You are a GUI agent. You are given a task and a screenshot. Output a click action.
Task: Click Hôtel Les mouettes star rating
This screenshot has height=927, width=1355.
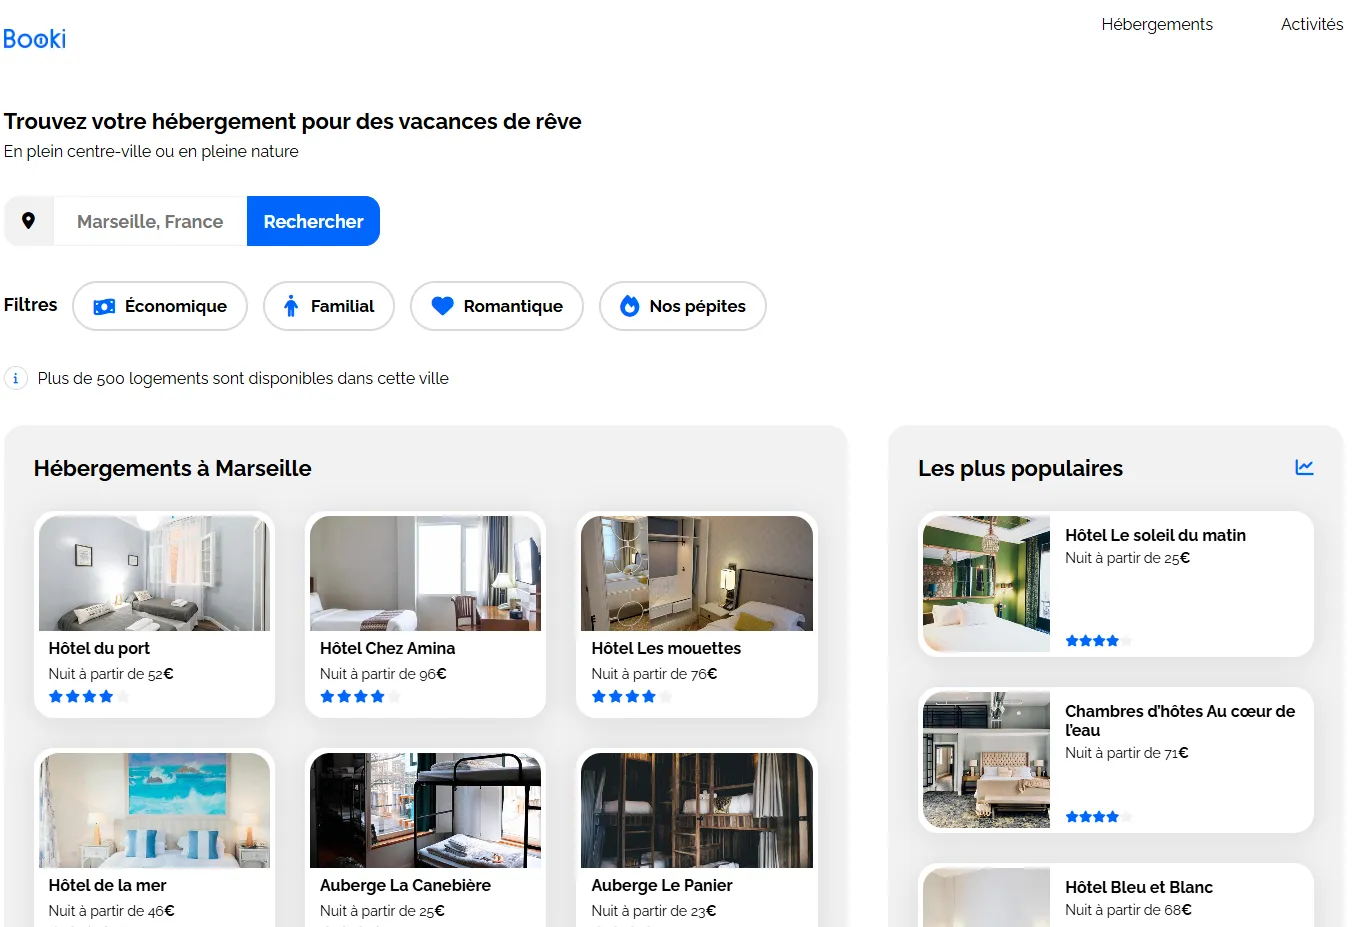point(631,697)
